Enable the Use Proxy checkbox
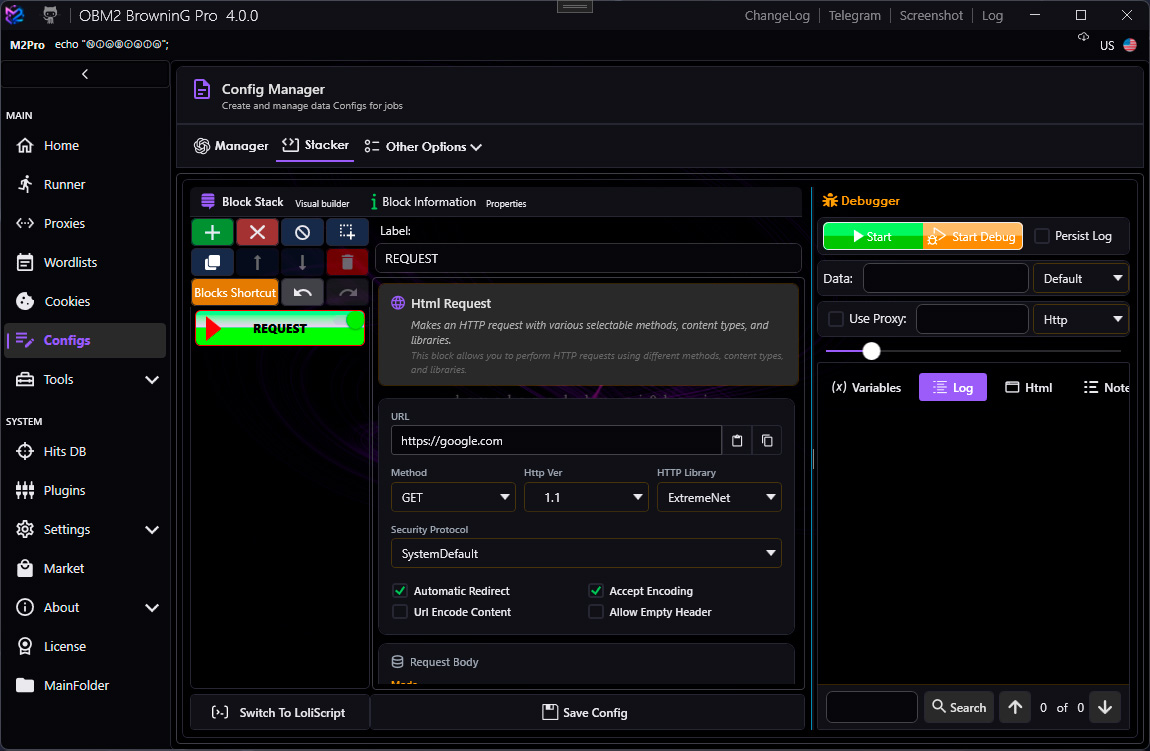The width and height of the screenshot is (1150, 751). [x=835, y=319]
